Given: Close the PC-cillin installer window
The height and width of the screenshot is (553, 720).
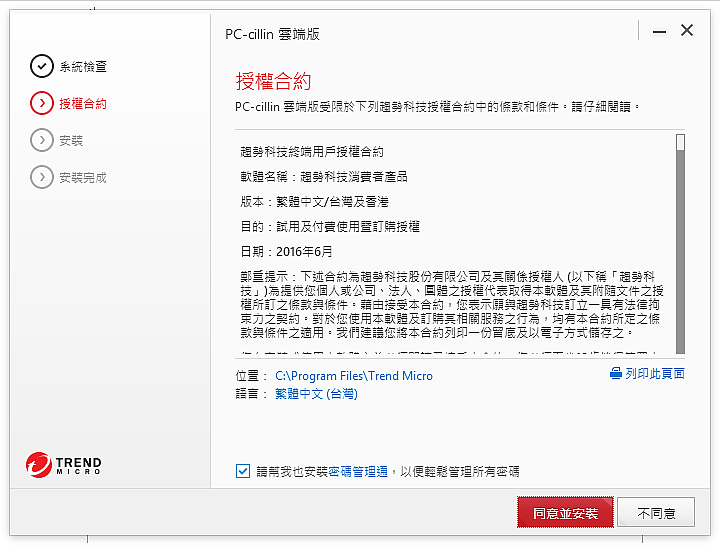Looking at the screenshot, I should (x=687, y=30).
